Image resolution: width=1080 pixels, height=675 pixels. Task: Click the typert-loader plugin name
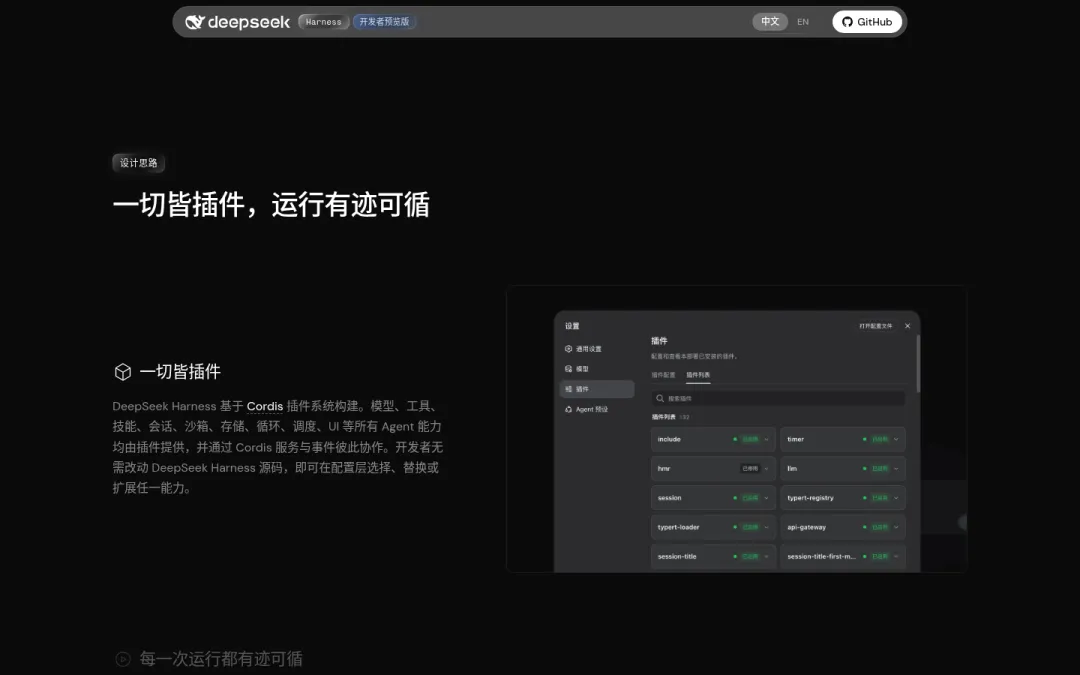pyautogui.click(x=678, y=527)
